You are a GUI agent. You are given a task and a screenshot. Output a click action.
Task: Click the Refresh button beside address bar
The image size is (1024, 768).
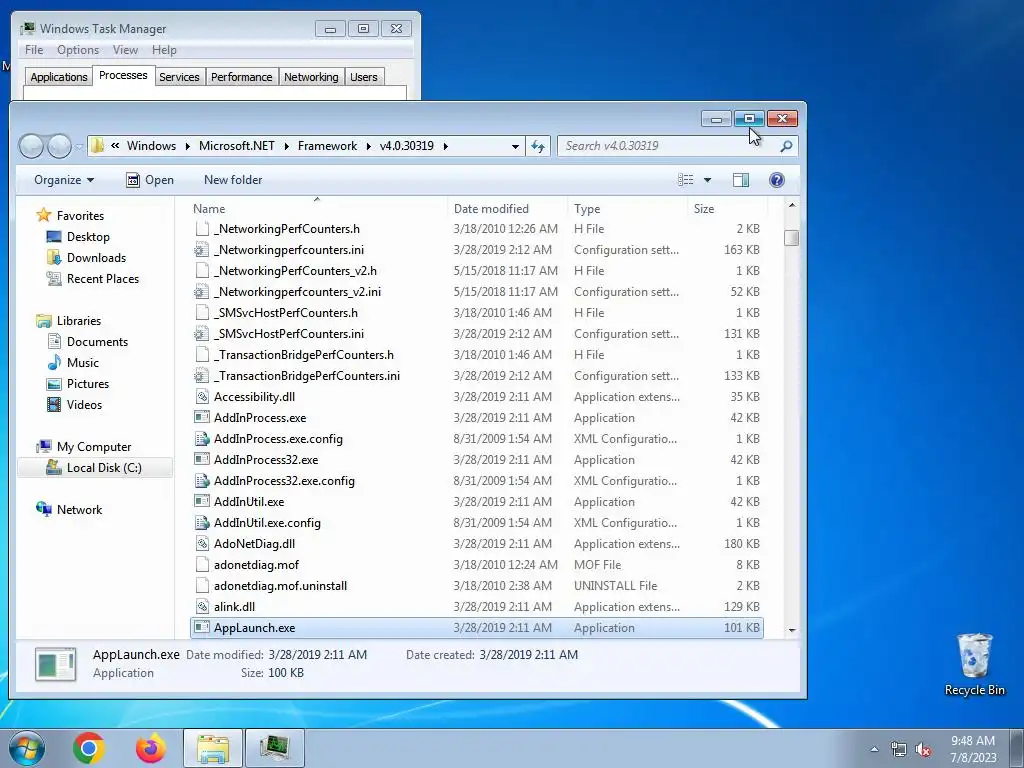tap(538, 146)
